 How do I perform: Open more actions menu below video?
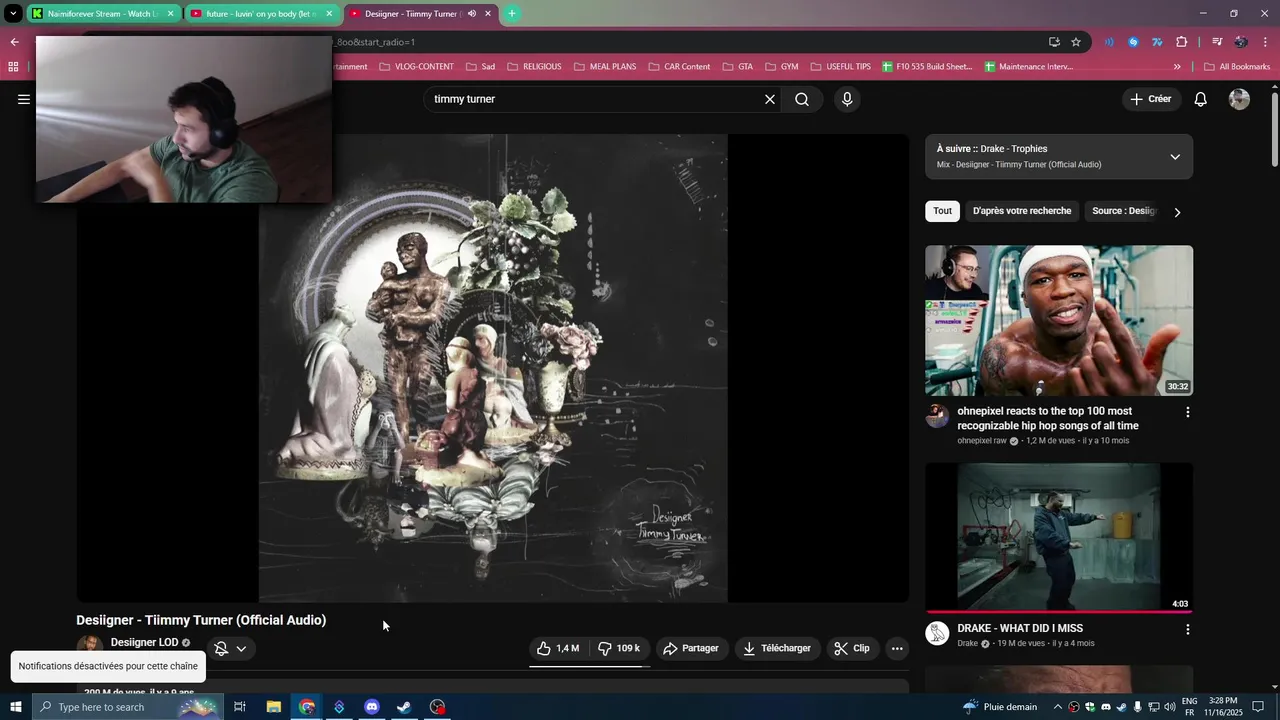pyautogui.click(x=897, y=648)
